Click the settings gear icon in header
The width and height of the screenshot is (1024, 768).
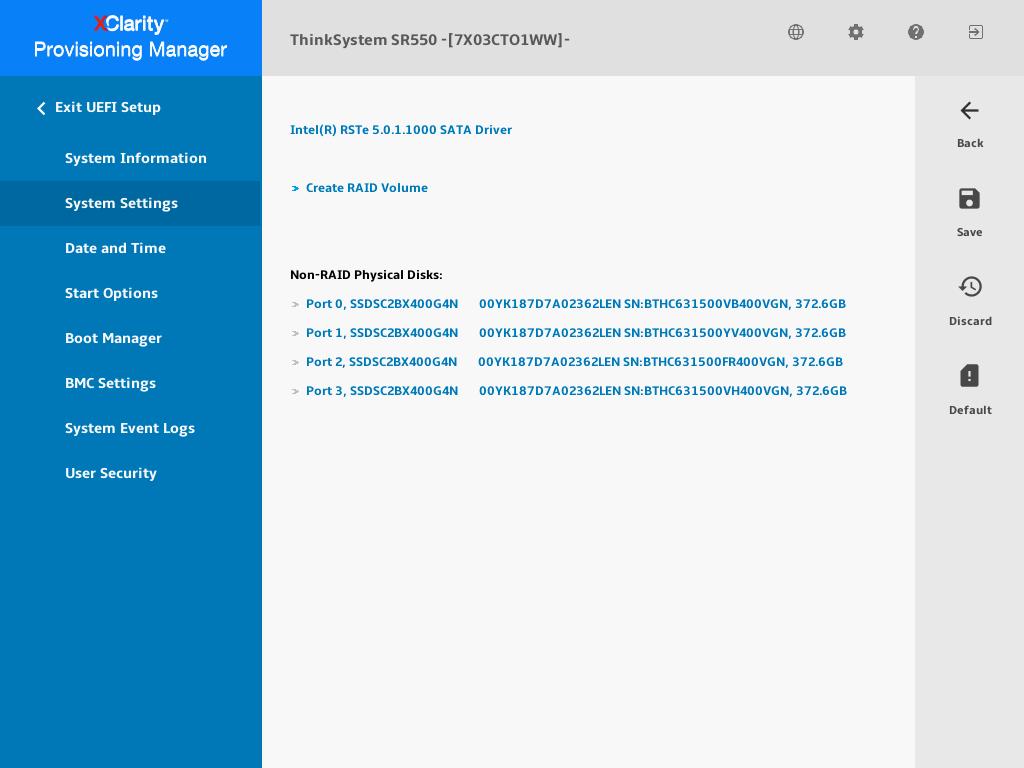(856, 32)
